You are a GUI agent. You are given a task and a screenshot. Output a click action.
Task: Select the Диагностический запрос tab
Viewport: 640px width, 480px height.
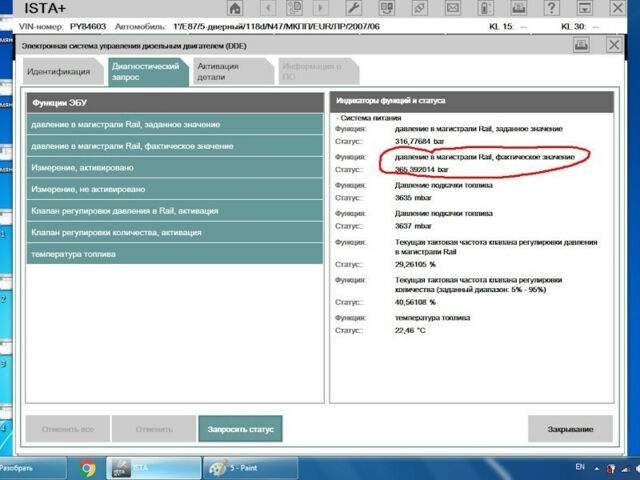[148, 72]
